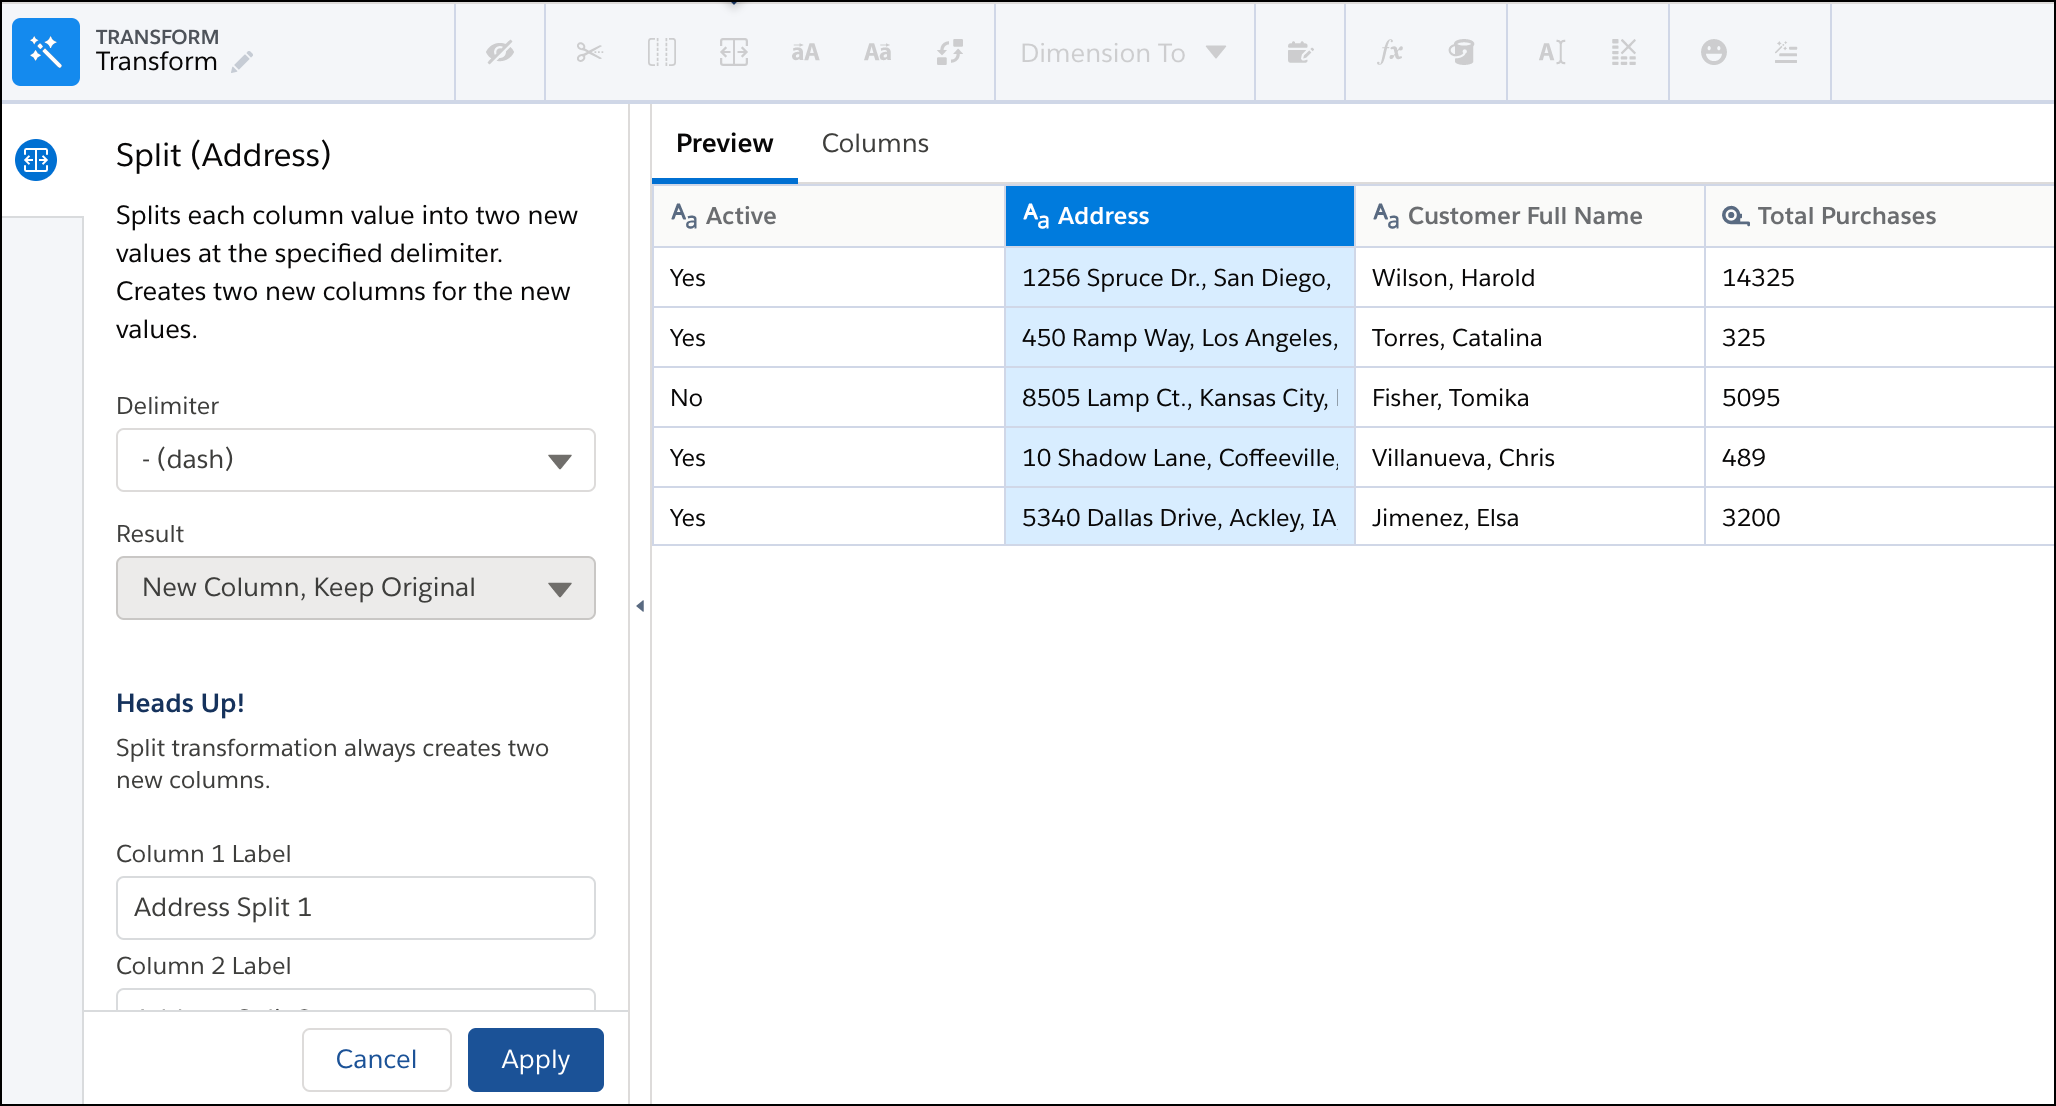Click the Edit Attributes toolbar icon
2056x1106 pixels.
pos(1300,52)
